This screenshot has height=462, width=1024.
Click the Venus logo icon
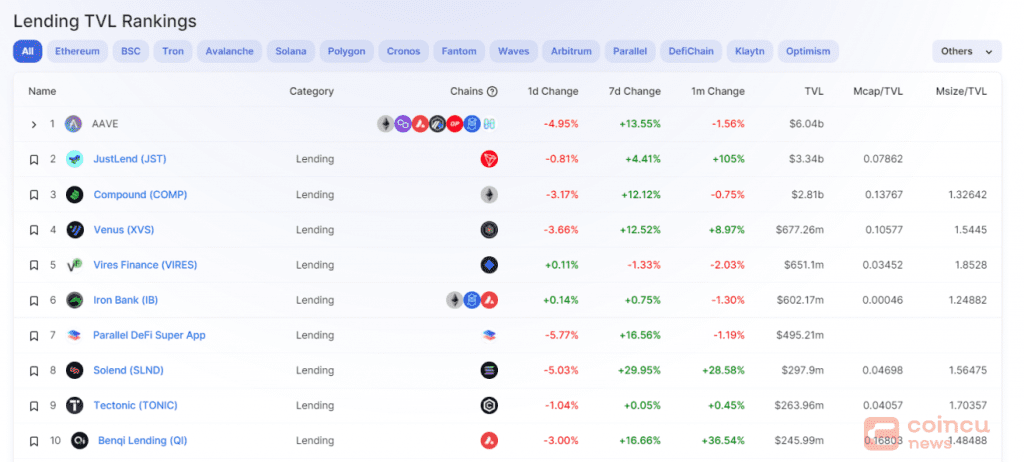(74, 229)
